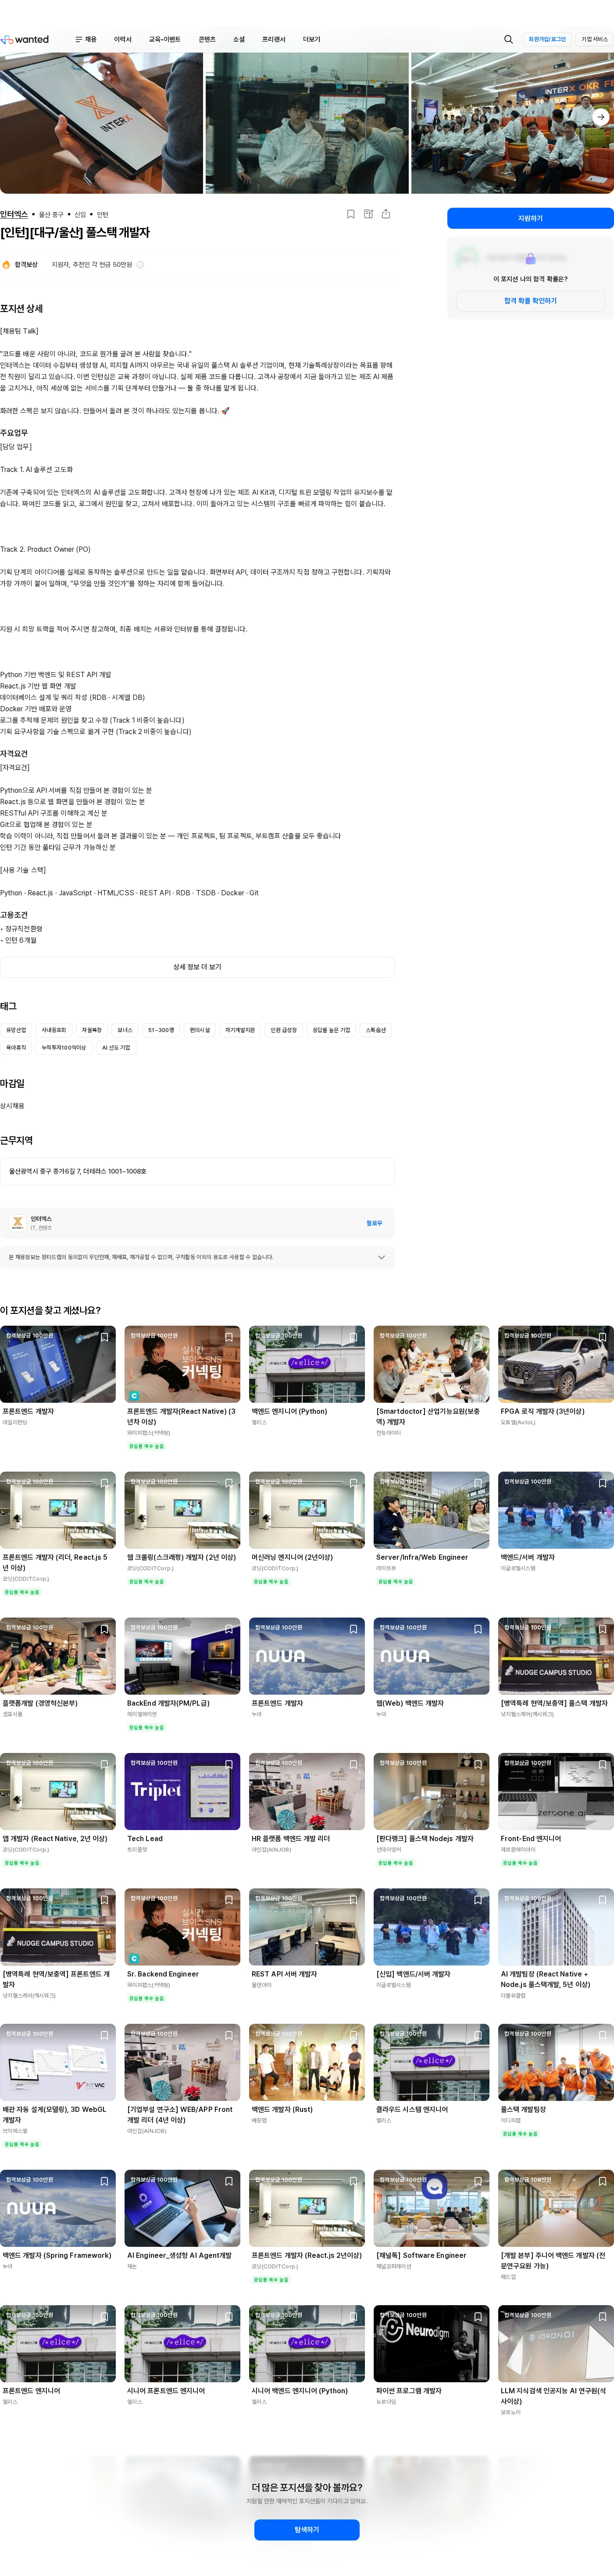Click the middle icon between bookmark and share
This screenshot has height=2576, width=614.
coord(368,214)
